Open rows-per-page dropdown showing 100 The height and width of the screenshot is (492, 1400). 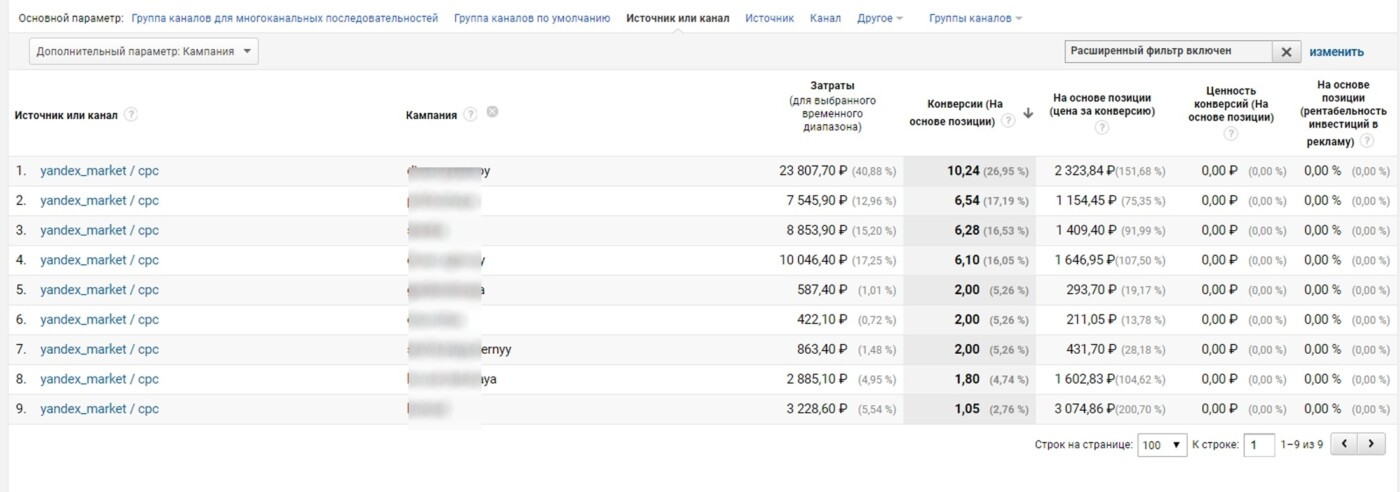coord(1162,445)
